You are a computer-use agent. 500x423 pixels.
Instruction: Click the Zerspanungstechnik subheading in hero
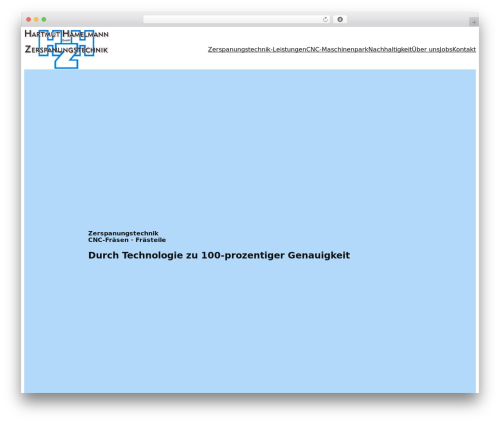point(123,233)
